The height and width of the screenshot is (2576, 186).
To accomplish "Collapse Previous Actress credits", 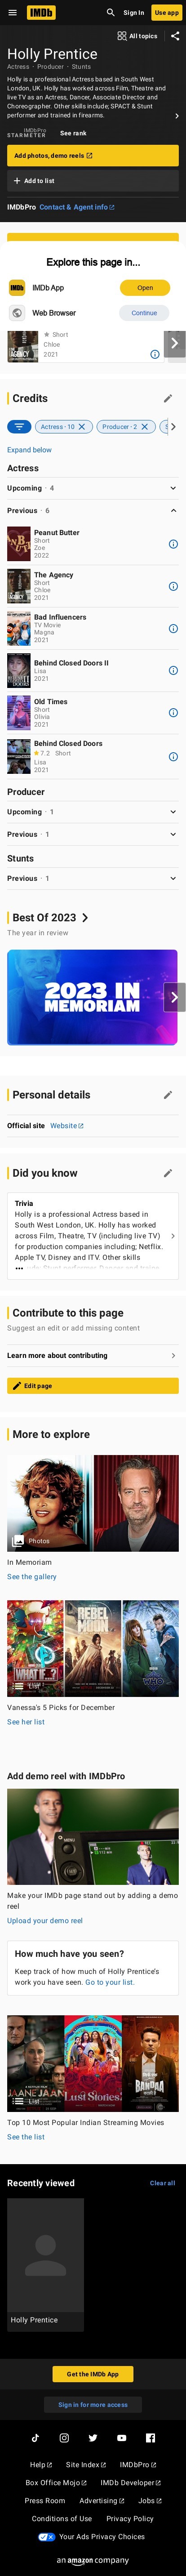I will click(93, 510).
